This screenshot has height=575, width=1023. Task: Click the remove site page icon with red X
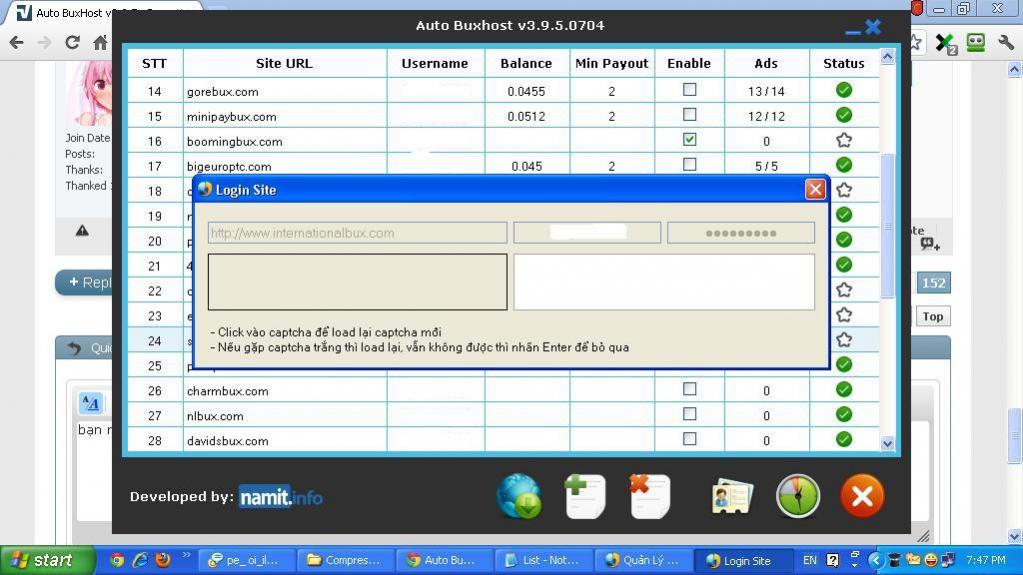(650, 497)
